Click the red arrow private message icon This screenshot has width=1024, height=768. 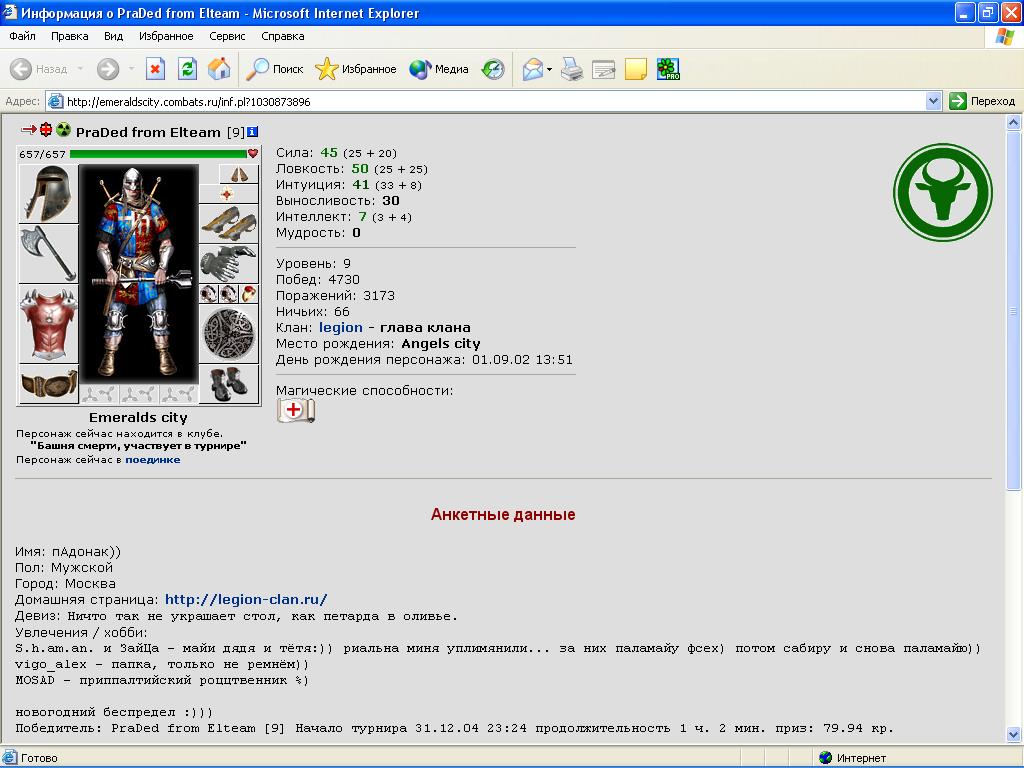click(28, 130)
